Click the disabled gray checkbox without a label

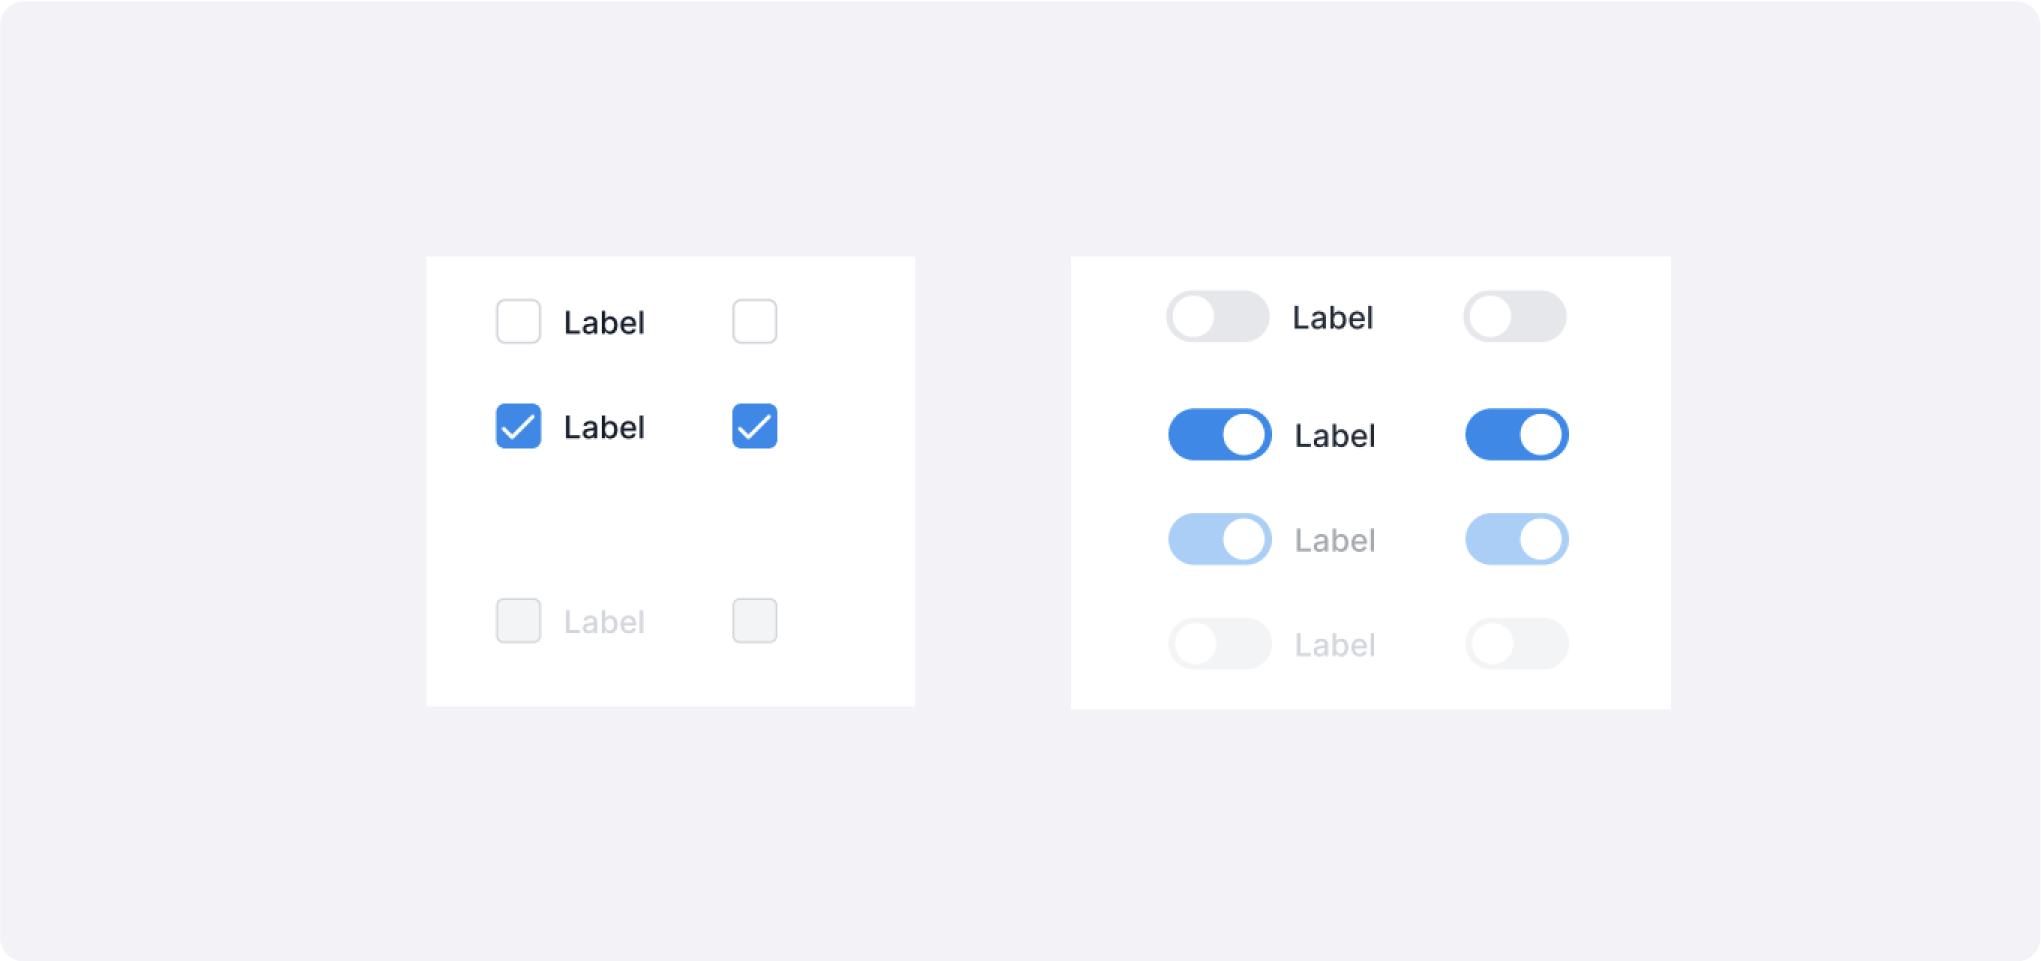coord(754,621)
